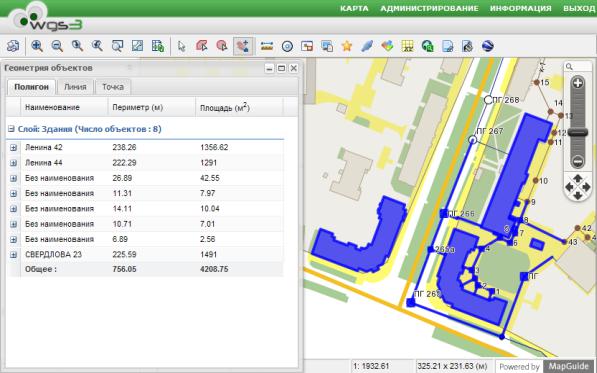
Task: Sort by Наименование column header
Action: [64, 107]
